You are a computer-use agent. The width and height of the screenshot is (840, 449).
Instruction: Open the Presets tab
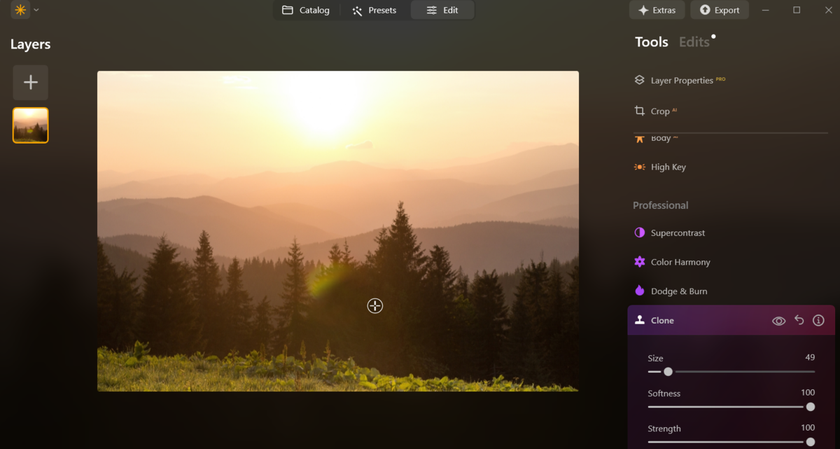(374, 10)
